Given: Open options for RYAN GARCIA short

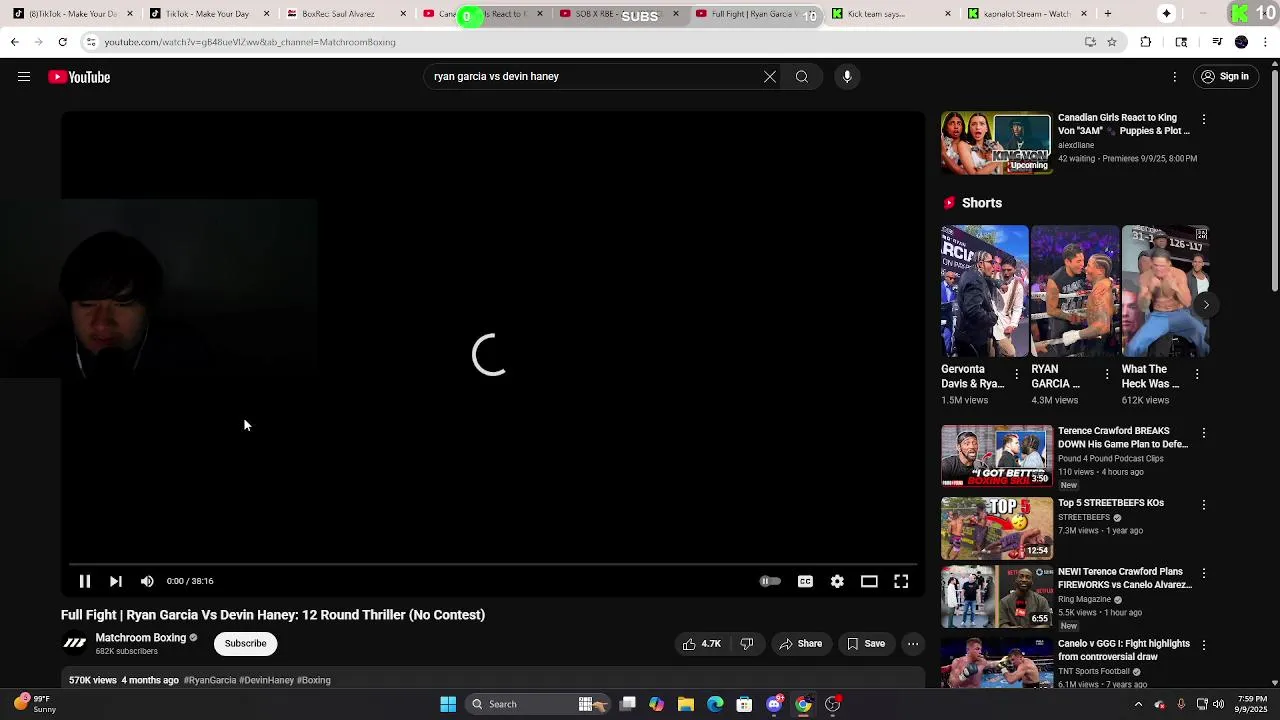Looking at the screenshot, I should (x=1107, y=374).
